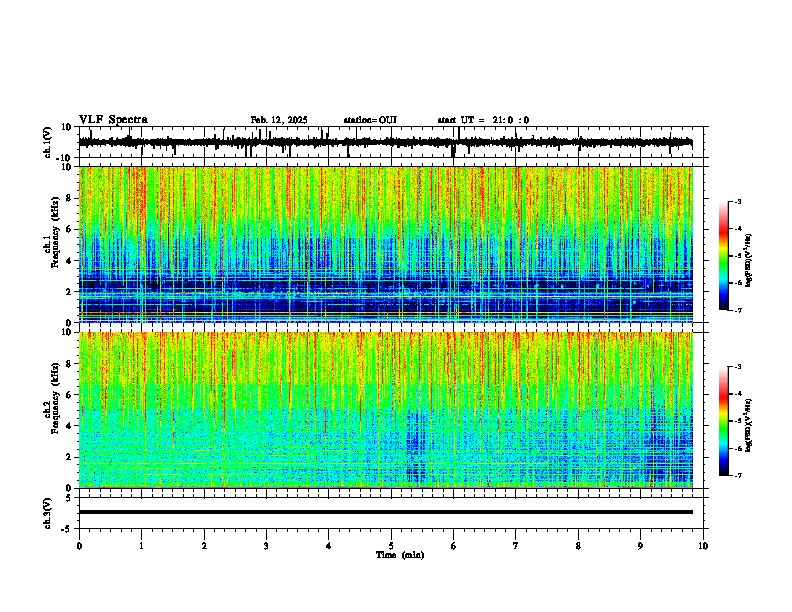792x612 pixels.
Task: Click the 'VLF Spectra' title text
Action: [113, 120]
